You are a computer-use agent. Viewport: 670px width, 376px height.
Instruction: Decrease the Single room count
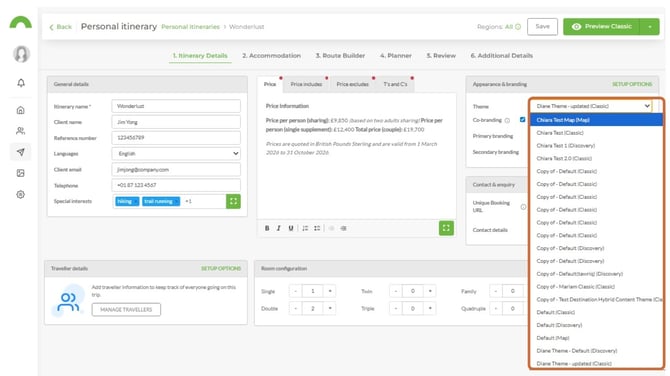(295, 291)
